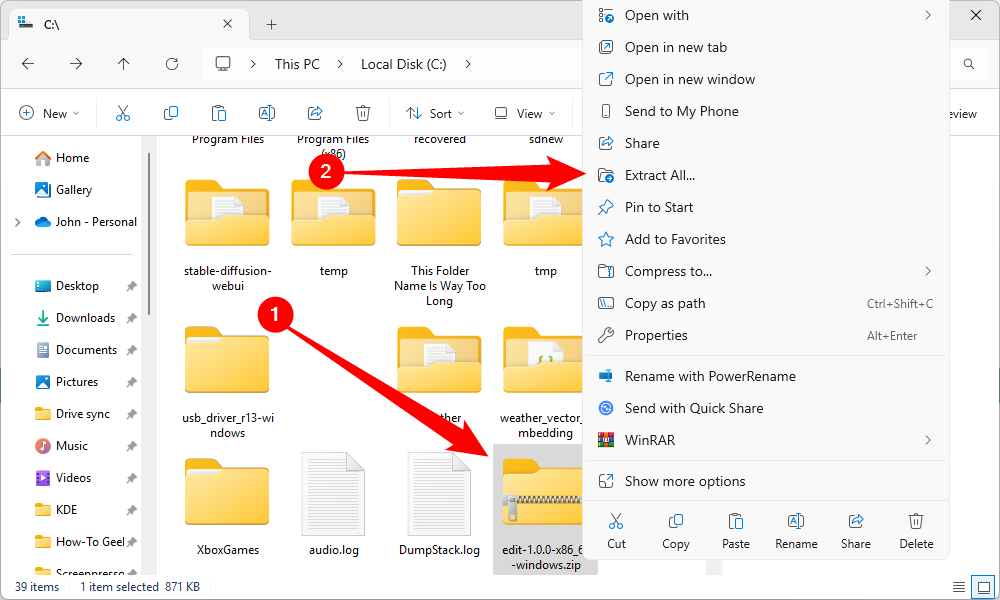Screen dimensions: 1000x600
Task: Click the Delete trash icon in the Explorer toolbar
Action: [x=362, y=113]
